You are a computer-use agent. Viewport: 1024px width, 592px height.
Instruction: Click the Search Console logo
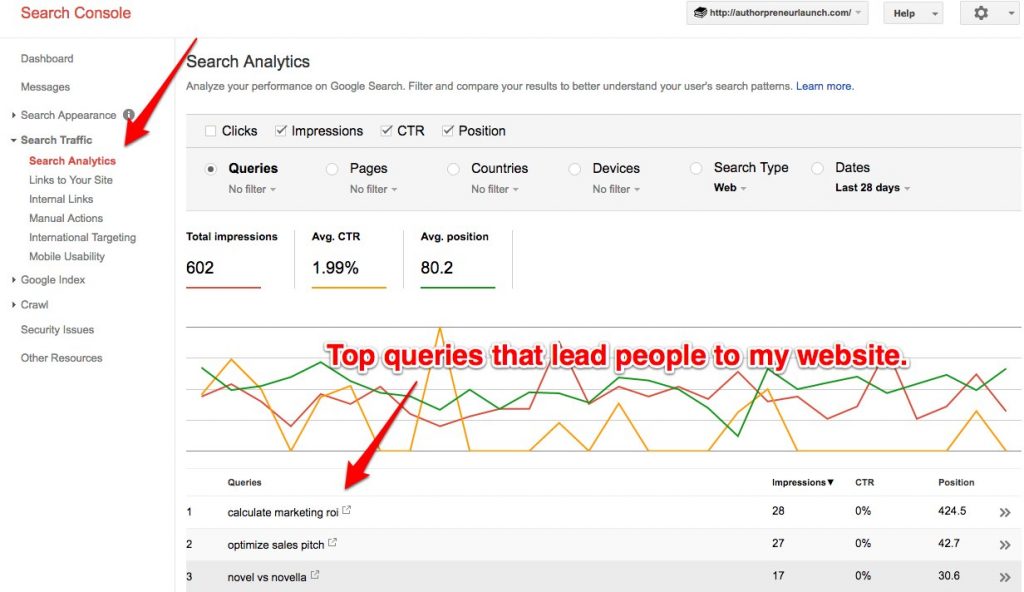(76, 13)
